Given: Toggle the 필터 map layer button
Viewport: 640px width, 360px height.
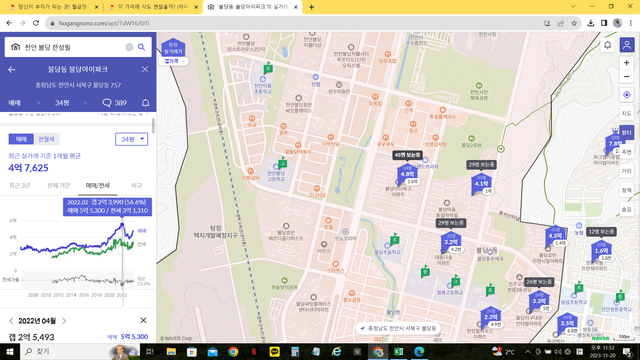Looking at the screenshot, I should point(626,132).
